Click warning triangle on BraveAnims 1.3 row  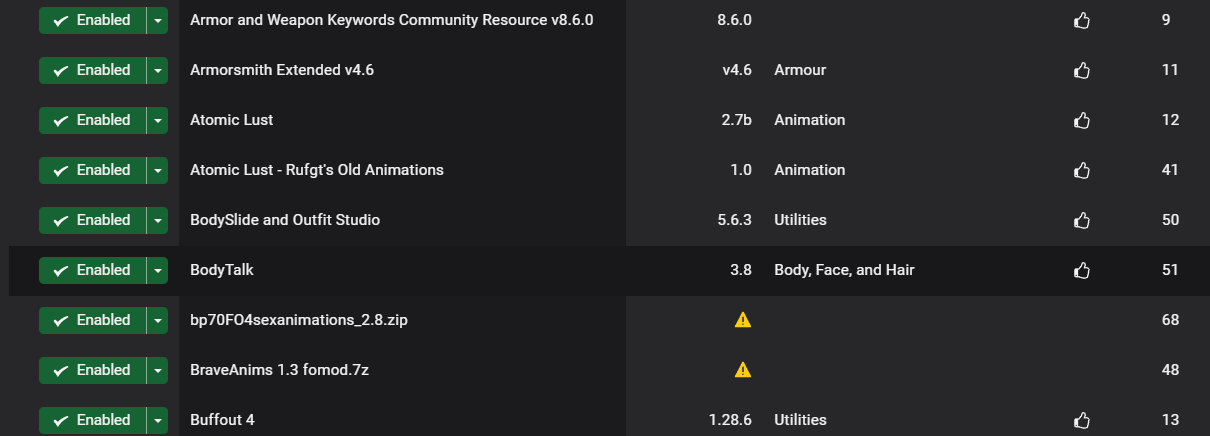(743, 370)
